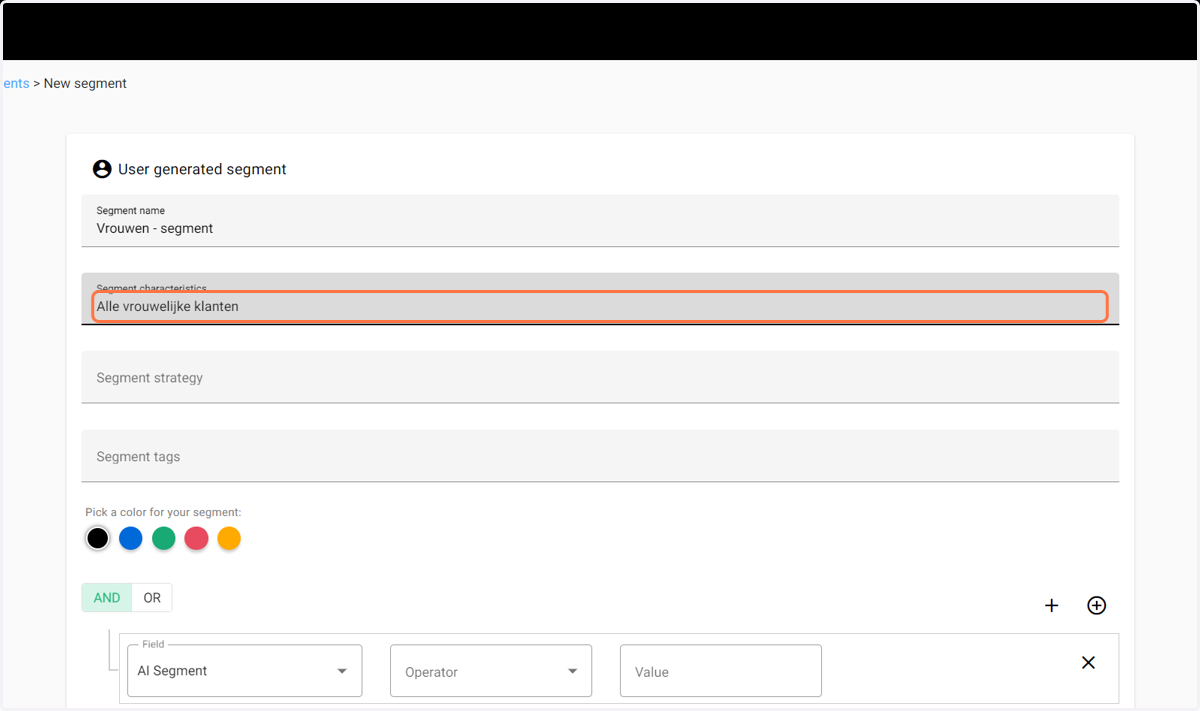
Task: Pick the green segment color
Action: (163, 538)
